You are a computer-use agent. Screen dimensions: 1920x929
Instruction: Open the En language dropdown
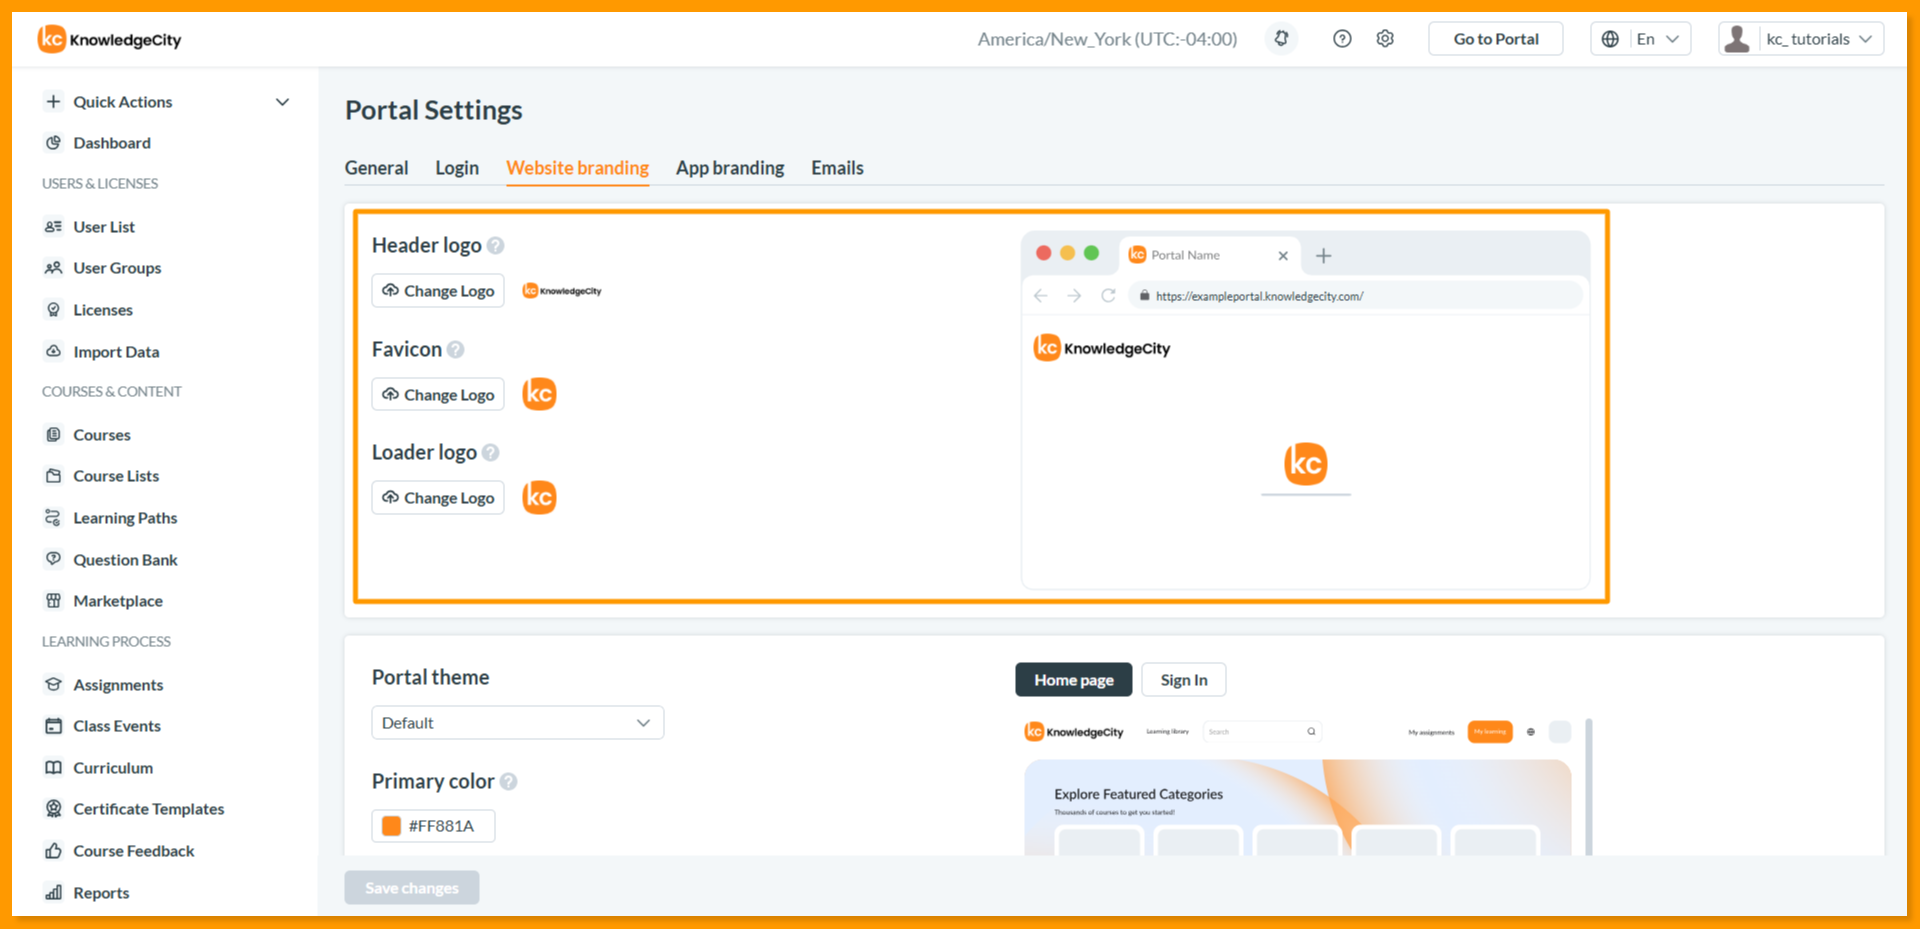(x=1641, y=39)
